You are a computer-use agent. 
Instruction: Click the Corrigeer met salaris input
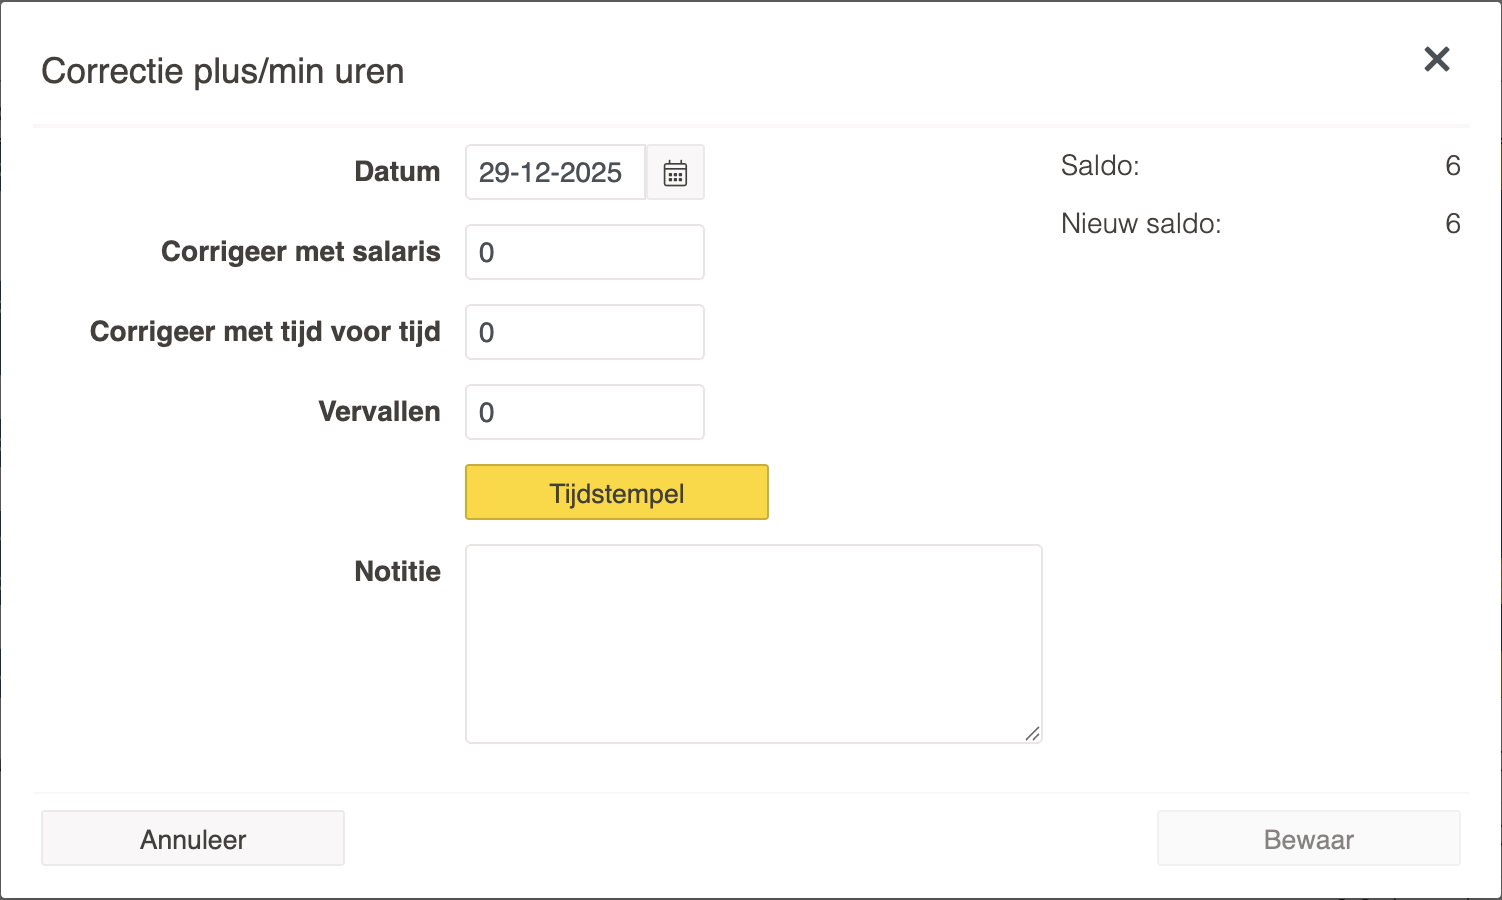click(585, 252)
